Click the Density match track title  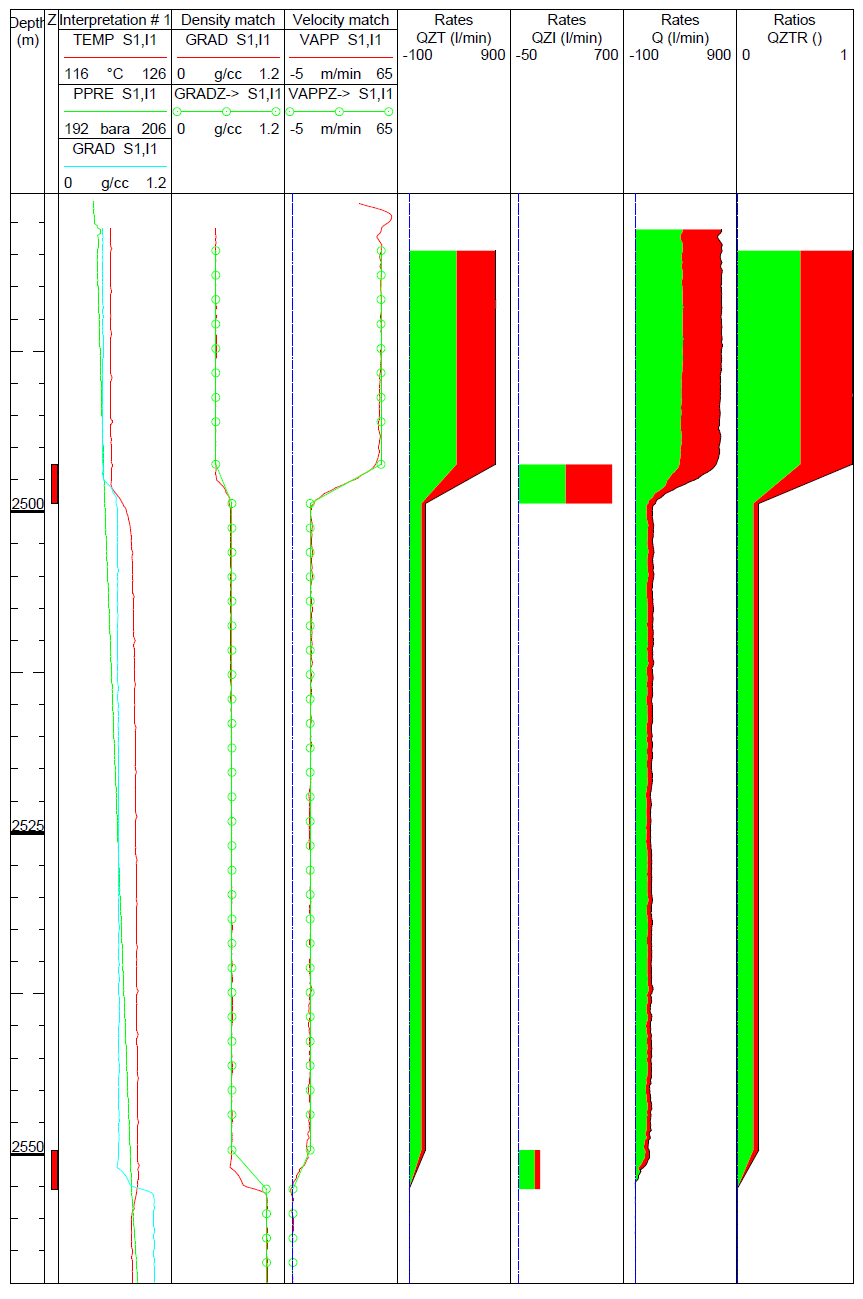click(x=227, y=20)
